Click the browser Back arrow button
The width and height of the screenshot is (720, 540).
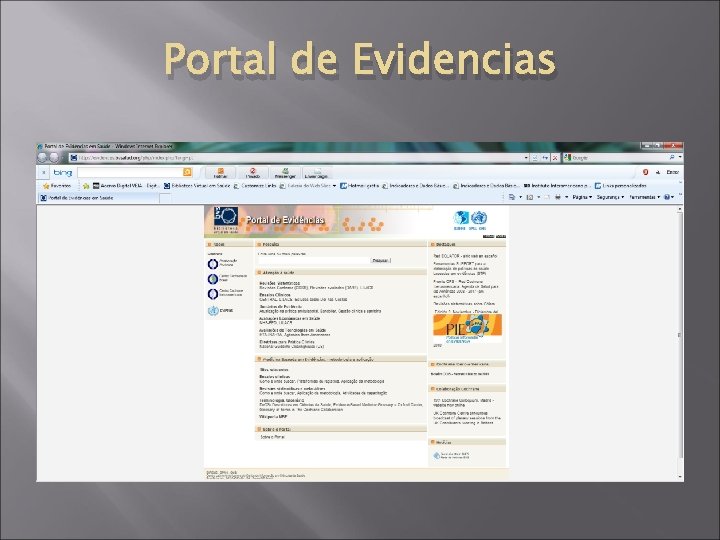pos(42,158)
